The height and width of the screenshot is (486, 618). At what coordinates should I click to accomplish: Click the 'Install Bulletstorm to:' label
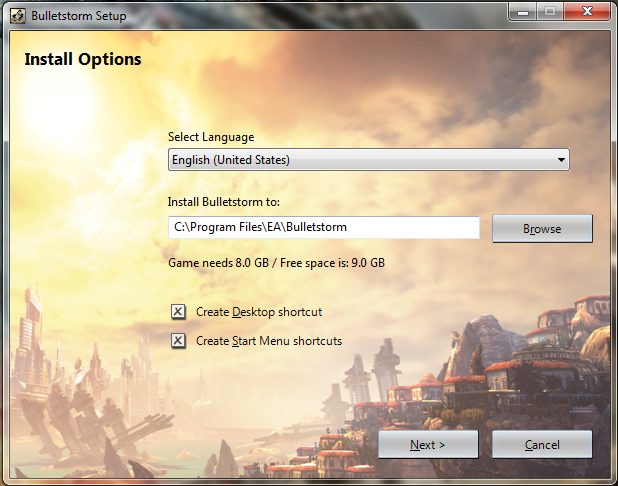[x=223, y=202]
